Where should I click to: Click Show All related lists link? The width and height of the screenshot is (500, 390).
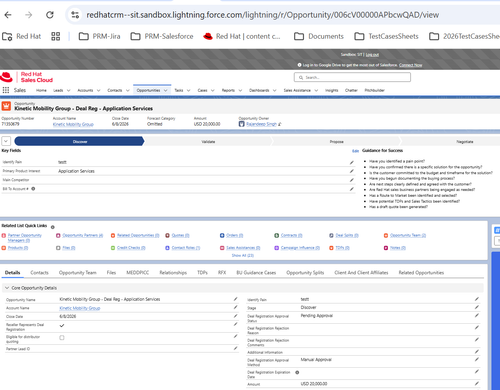point(243,255)
